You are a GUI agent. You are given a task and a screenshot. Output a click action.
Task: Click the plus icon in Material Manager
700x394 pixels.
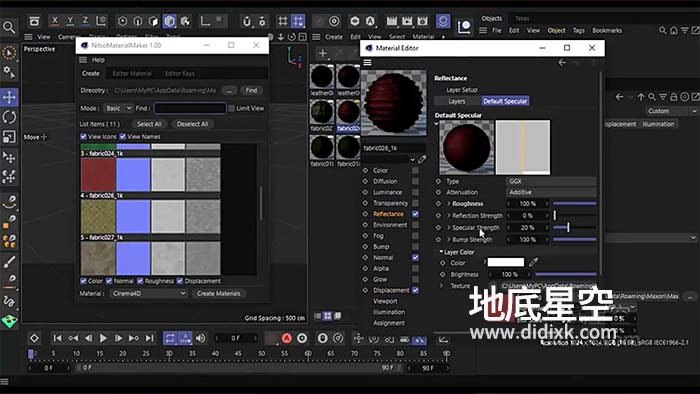point(322,54)
